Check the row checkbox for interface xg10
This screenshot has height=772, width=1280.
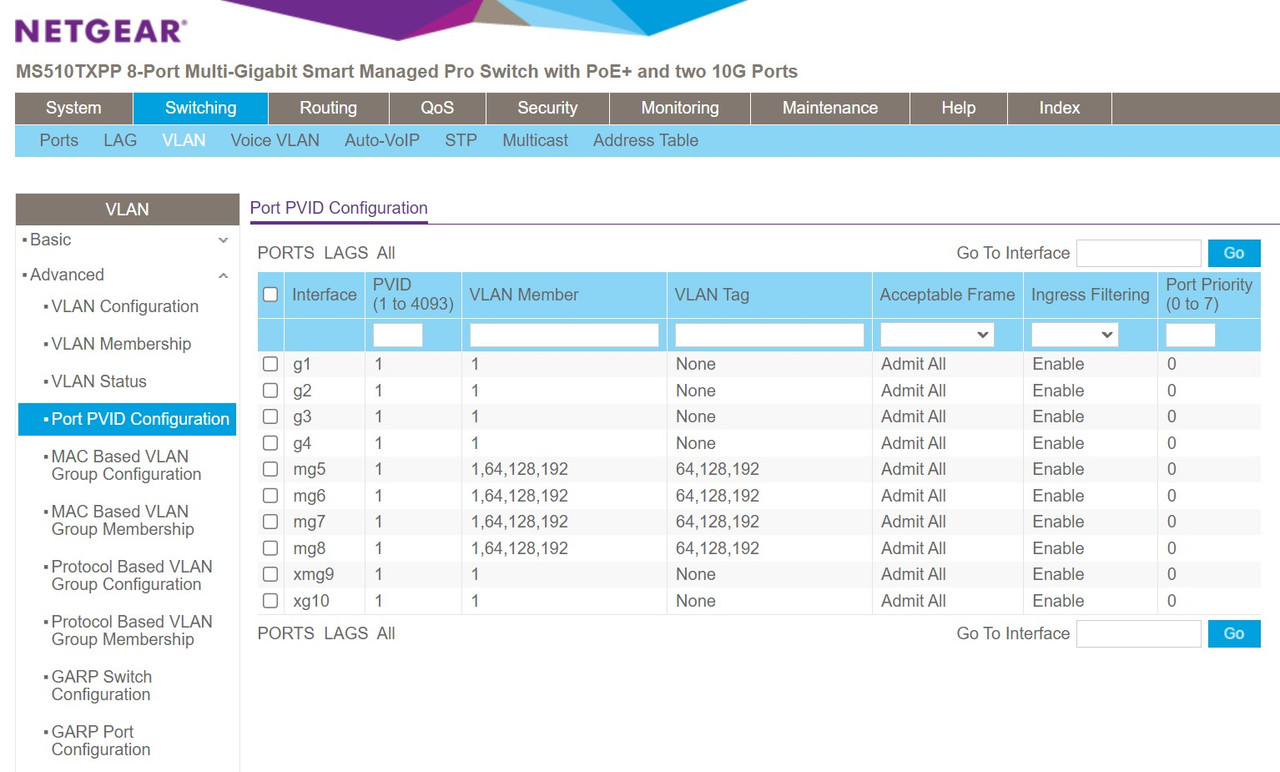[x=270, y=600]
